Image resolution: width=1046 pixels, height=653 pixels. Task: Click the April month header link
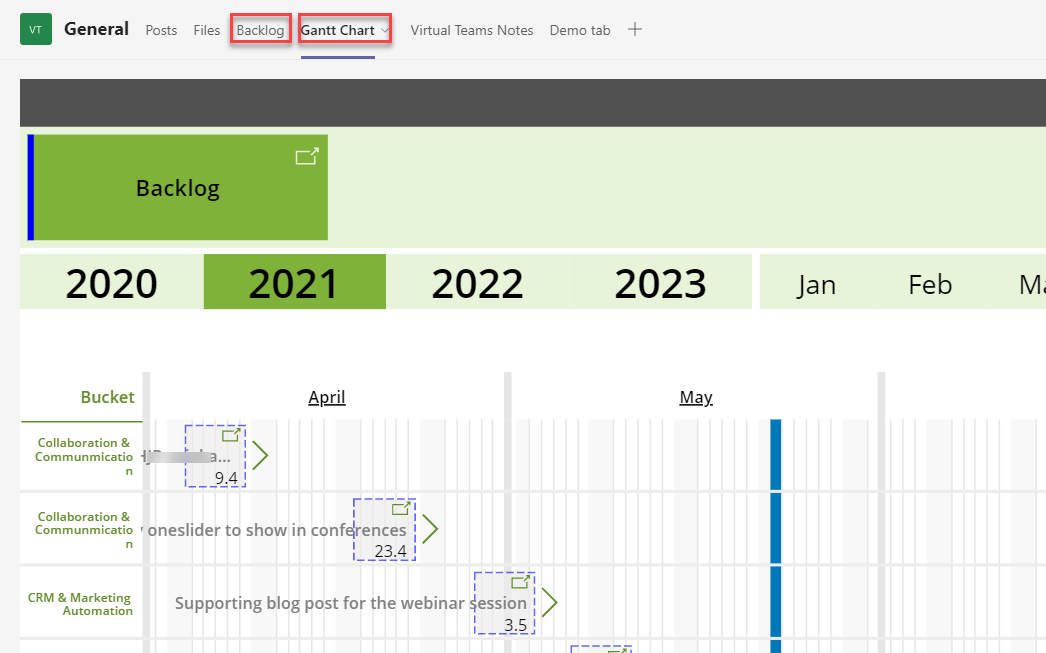point(327,398)
